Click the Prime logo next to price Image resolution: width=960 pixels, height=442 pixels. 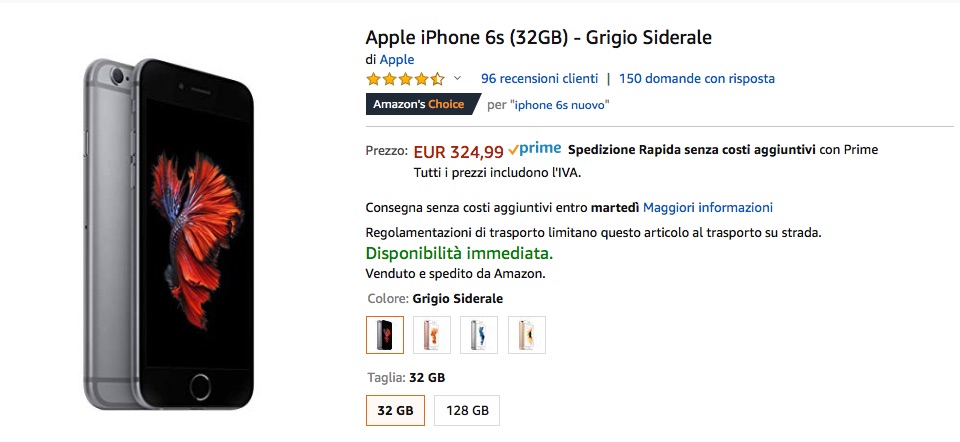point(535,149)
